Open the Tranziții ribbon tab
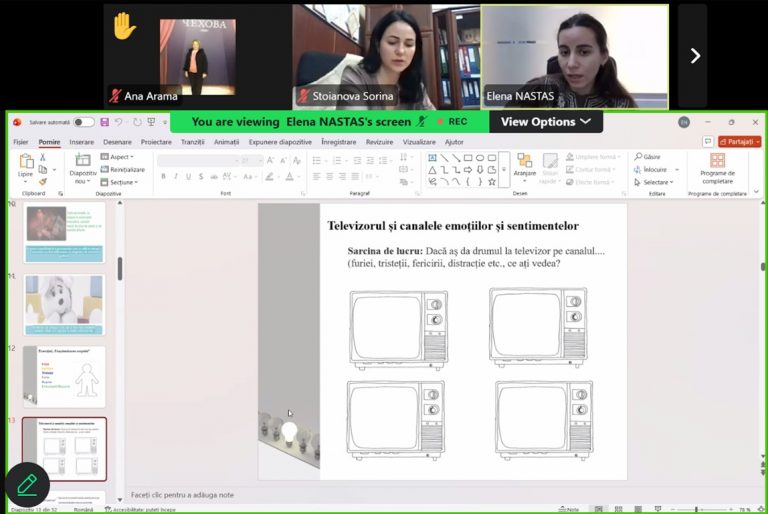The height and width of the screenshot is (514, 768). point(192,142)
